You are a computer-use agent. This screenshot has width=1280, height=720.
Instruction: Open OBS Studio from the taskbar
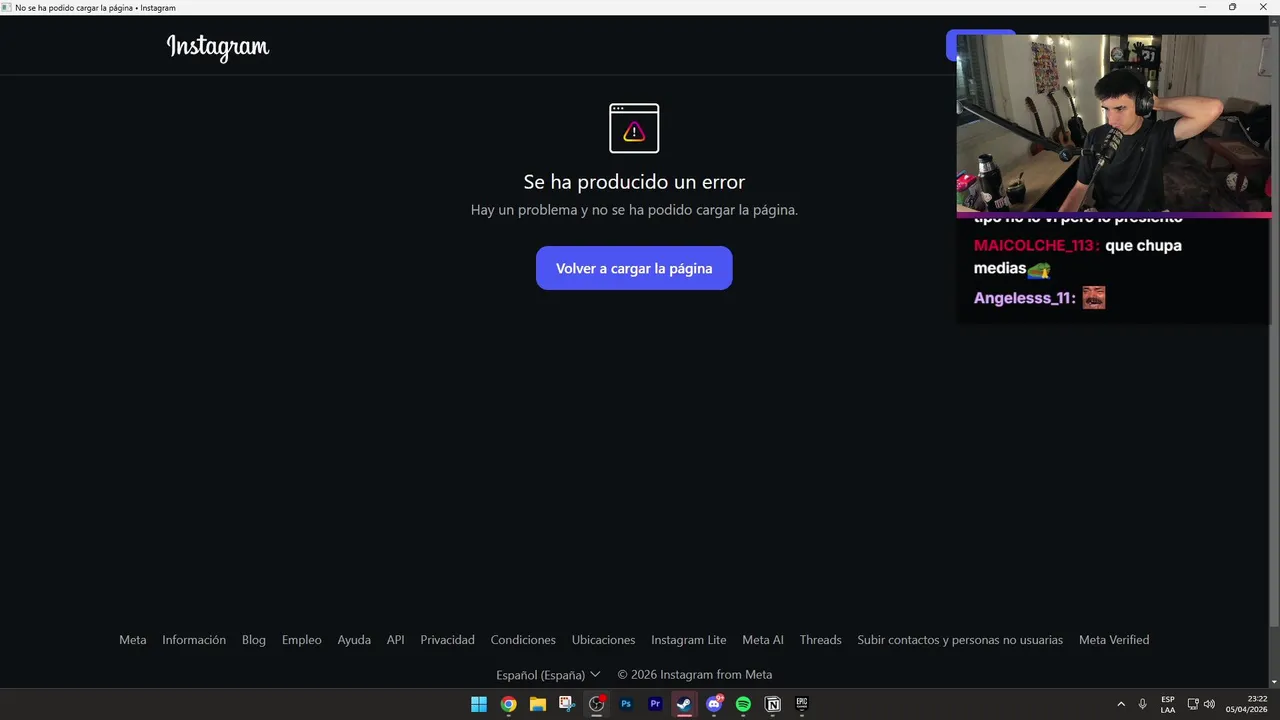coord(597,704)
